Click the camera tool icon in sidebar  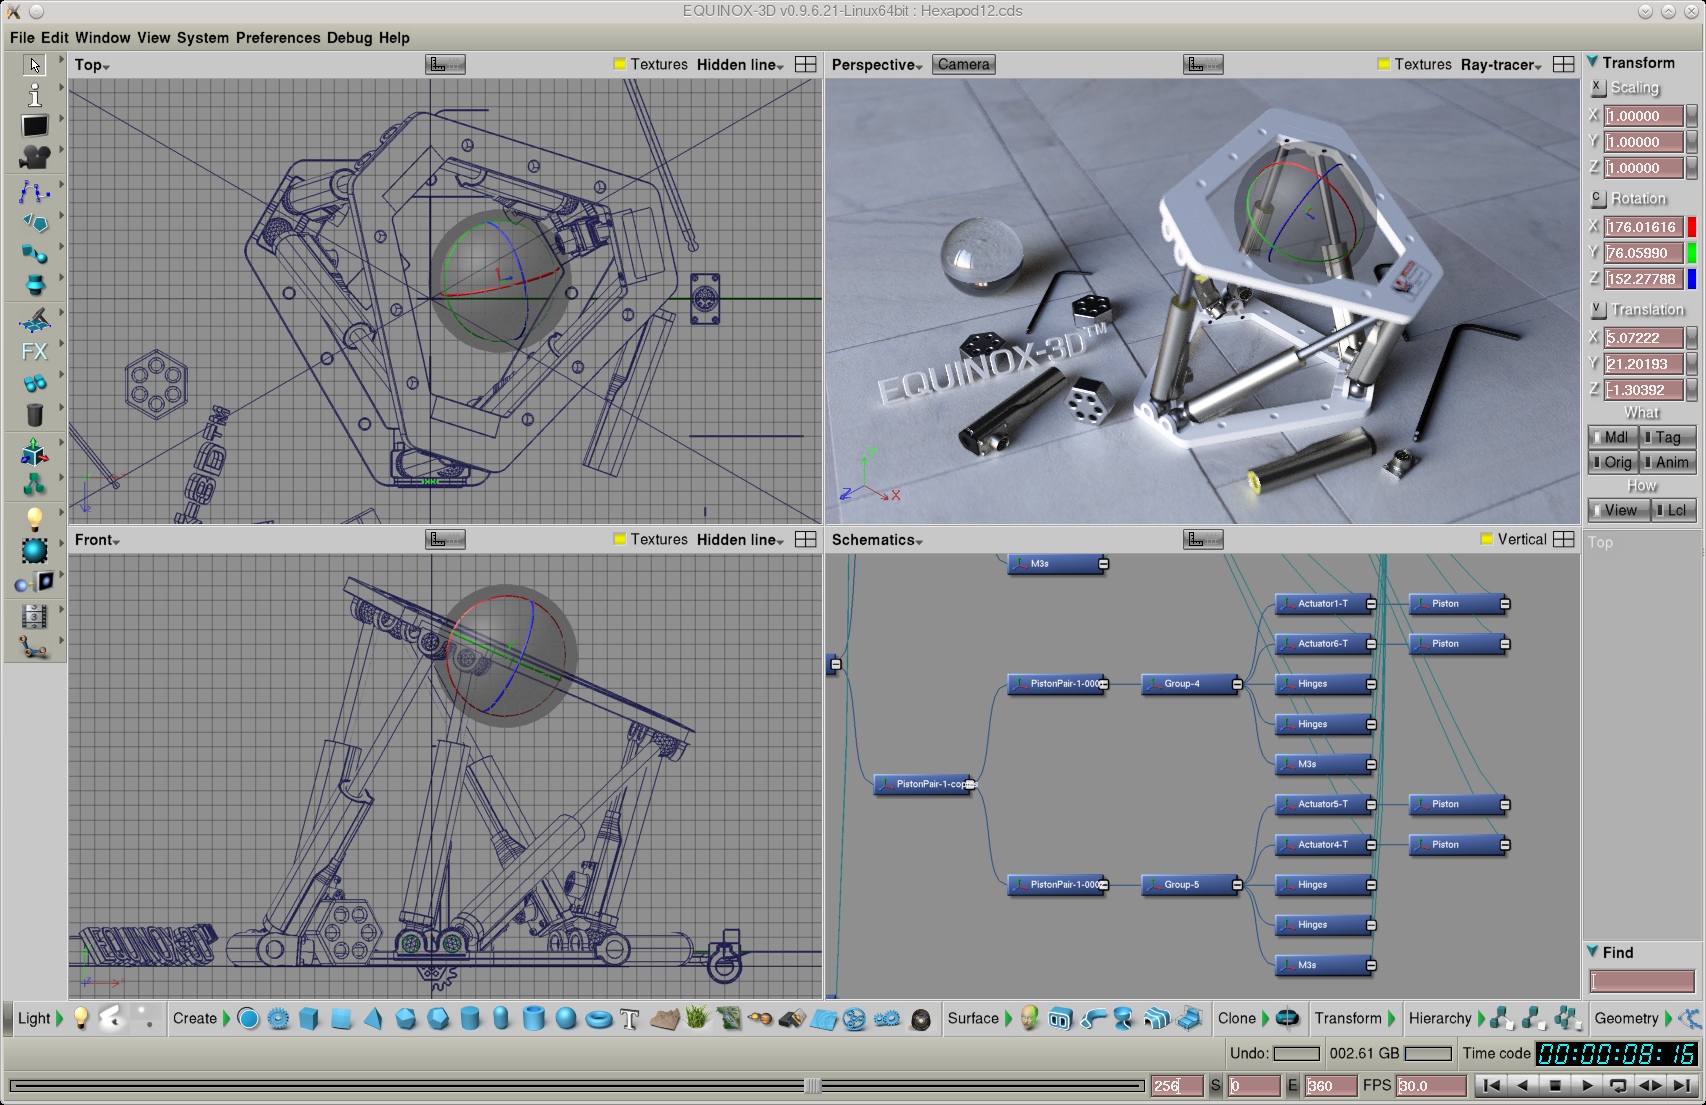point(35,157)
